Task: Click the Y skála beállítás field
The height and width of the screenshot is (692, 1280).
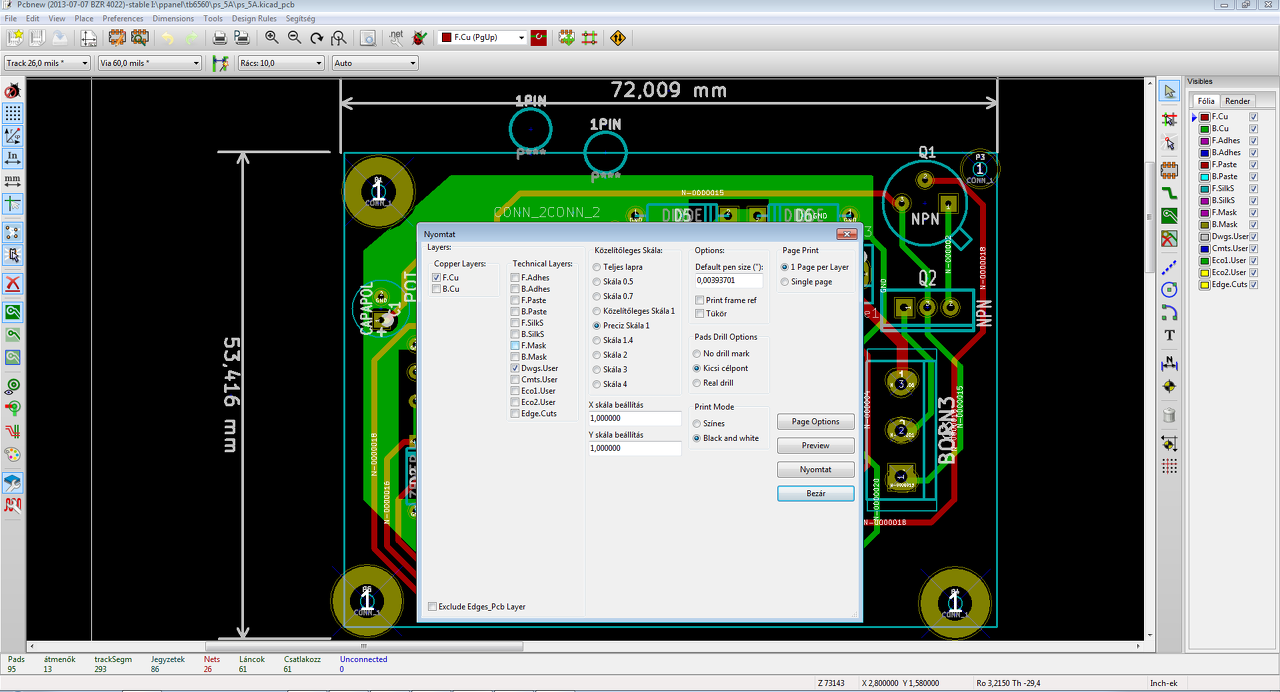Action: coord(635,448)
